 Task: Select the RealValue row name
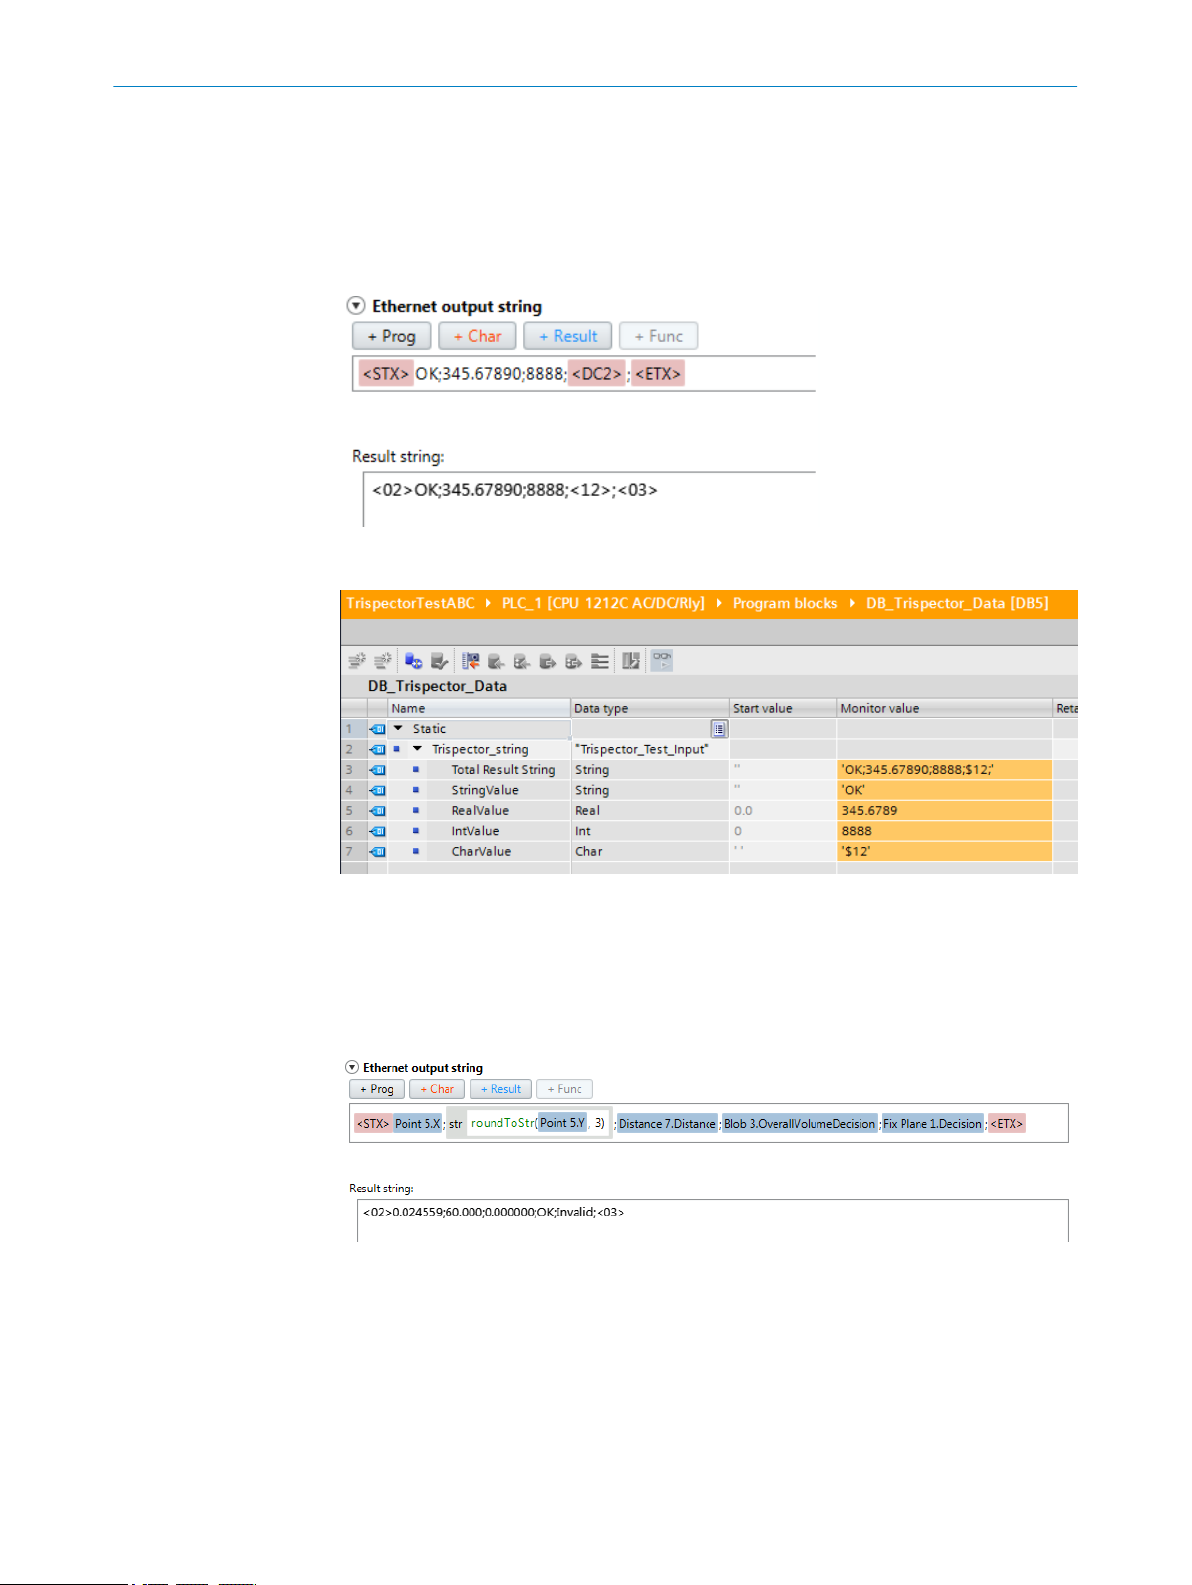click(x=480, y=811)
